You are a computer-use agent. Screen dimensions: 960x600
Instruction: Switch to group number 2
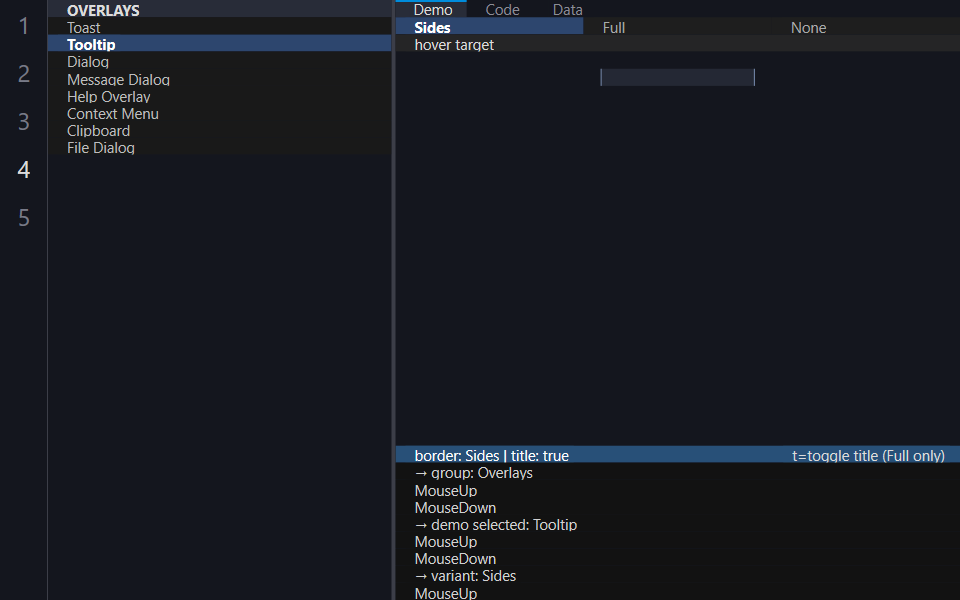[24, 73]
